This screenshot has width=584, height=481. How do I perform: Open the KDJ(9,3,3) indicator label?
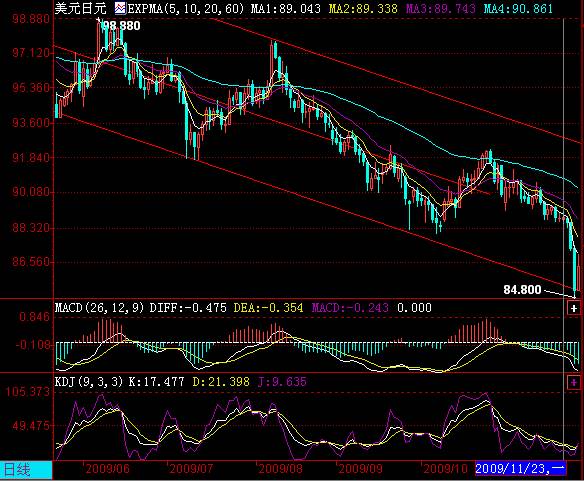point(89,382)
